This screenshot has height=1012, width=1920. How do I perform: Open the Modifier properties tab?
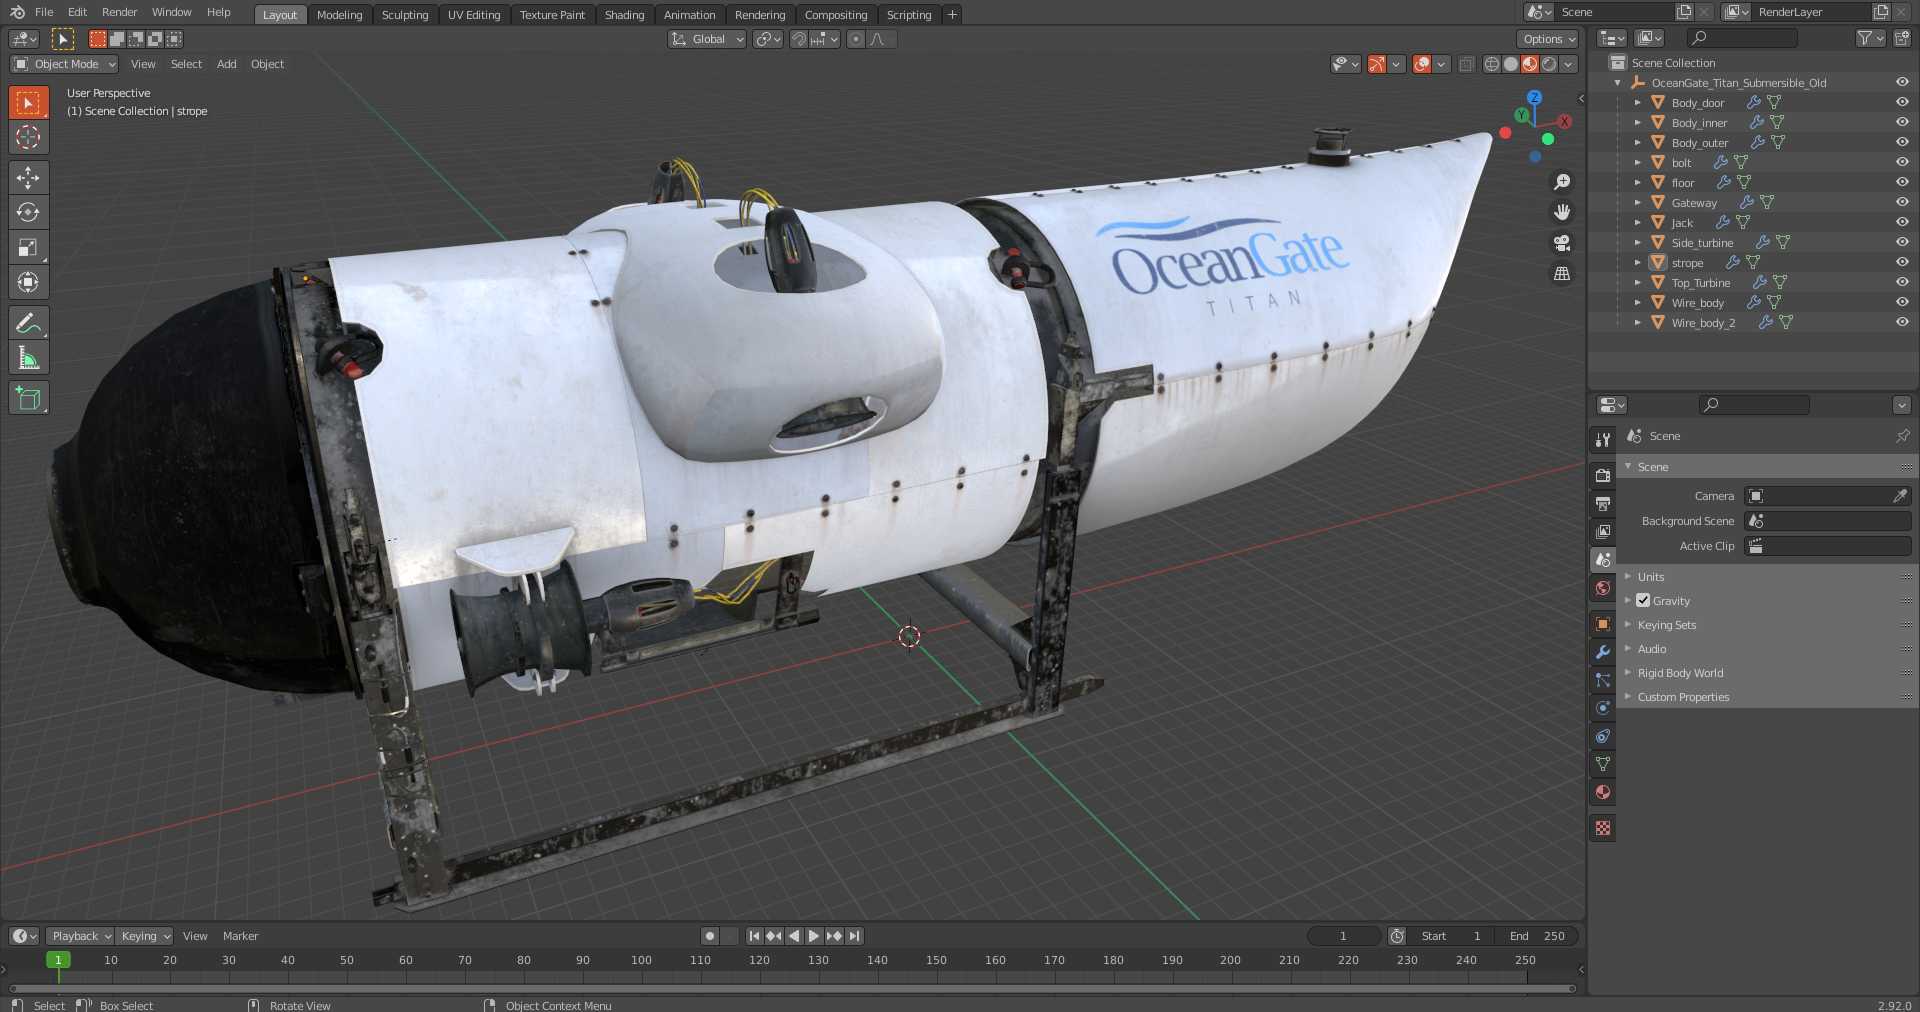pos(1603,652)
